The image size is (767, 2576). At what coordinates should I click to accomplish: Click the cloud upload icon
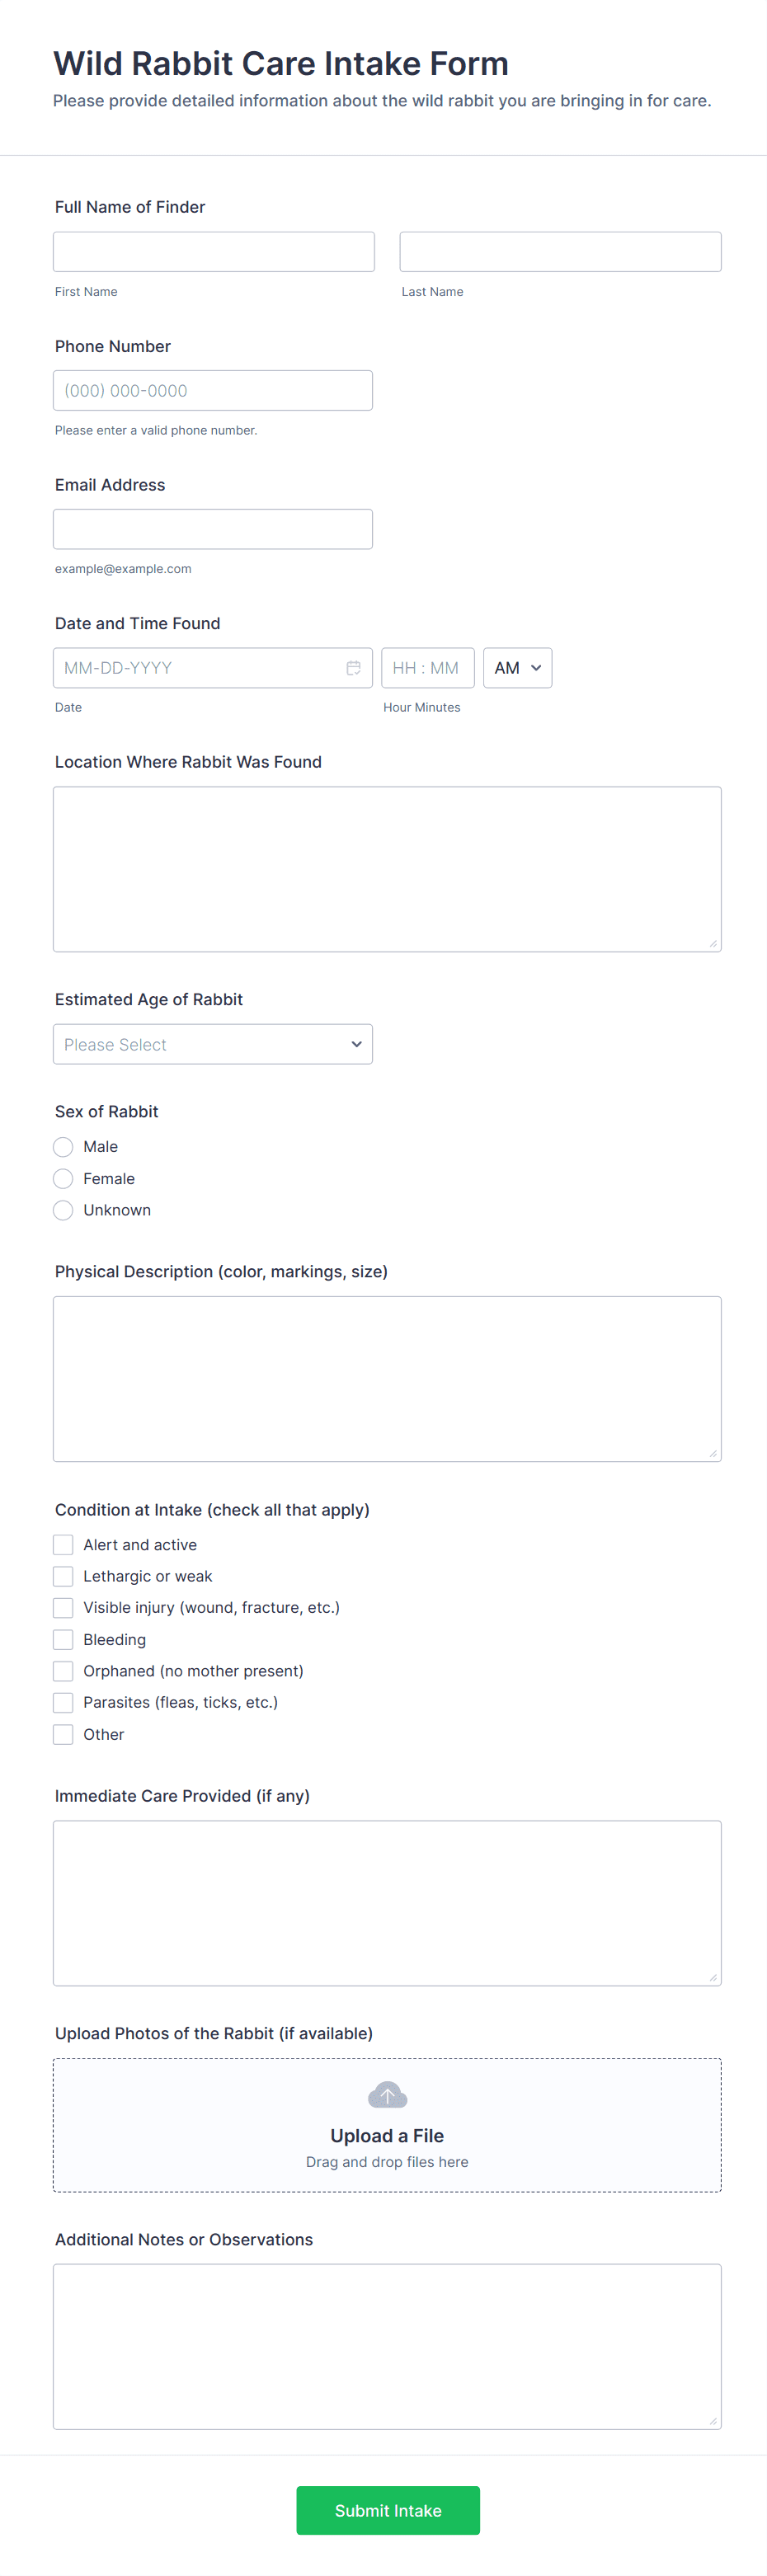click(387, 2095)
